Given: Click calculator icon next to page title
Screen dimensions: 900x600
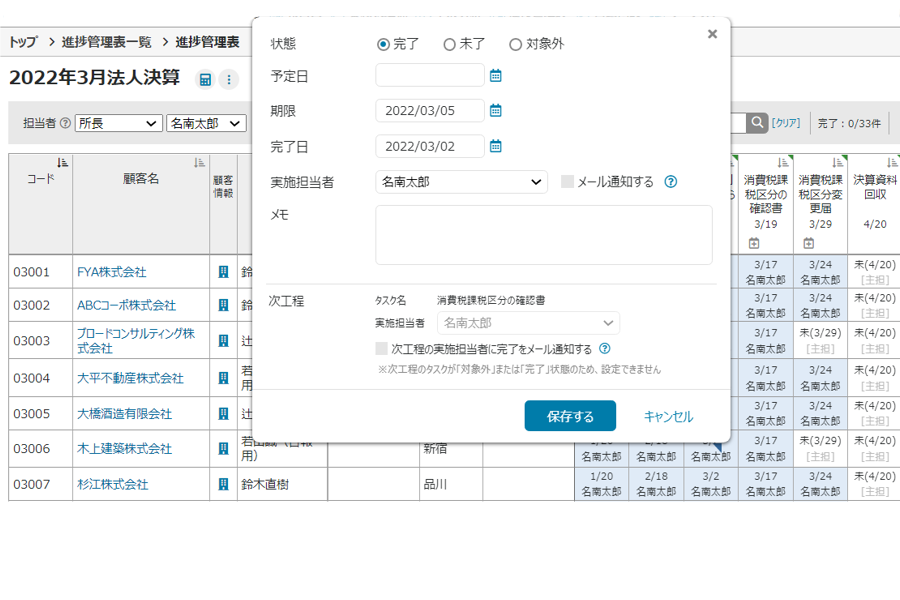Looking at the screenshot, I should coord(205,80).
